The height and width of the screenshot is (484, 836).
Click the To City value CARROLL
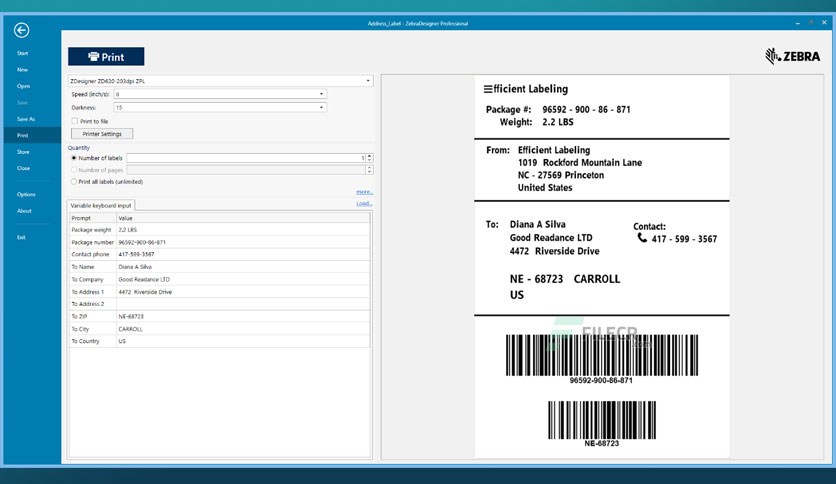point(243,329)
